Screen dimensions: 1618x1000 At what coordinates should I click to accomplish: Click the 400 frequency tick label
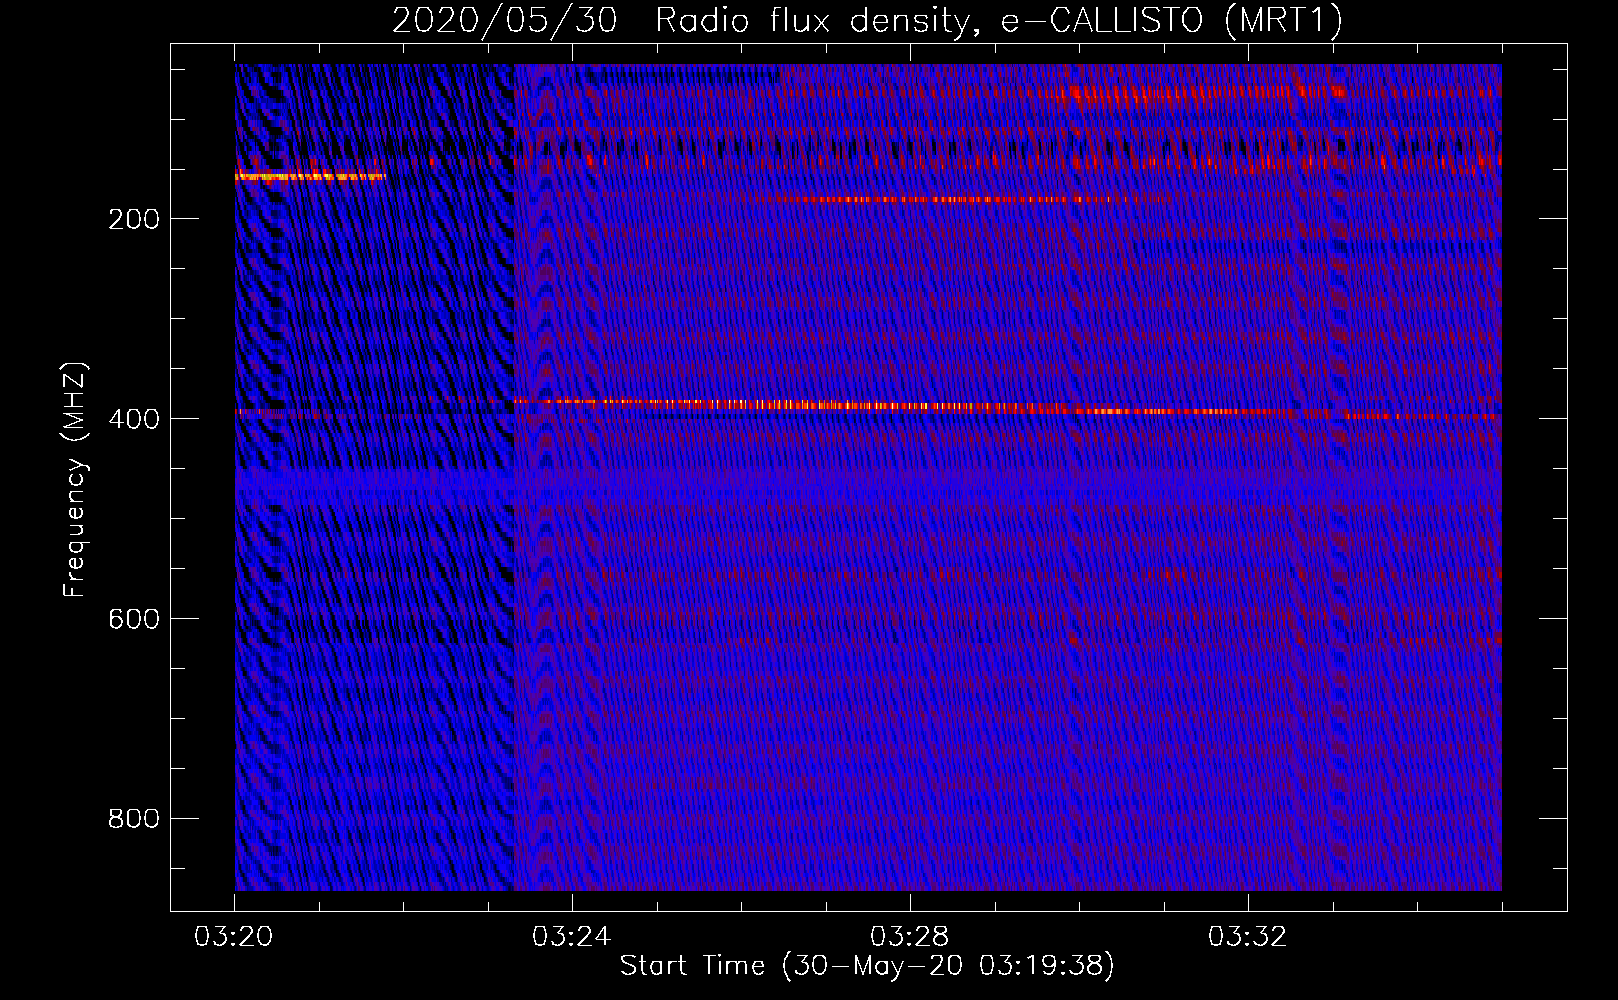click(x=134, y=419)
